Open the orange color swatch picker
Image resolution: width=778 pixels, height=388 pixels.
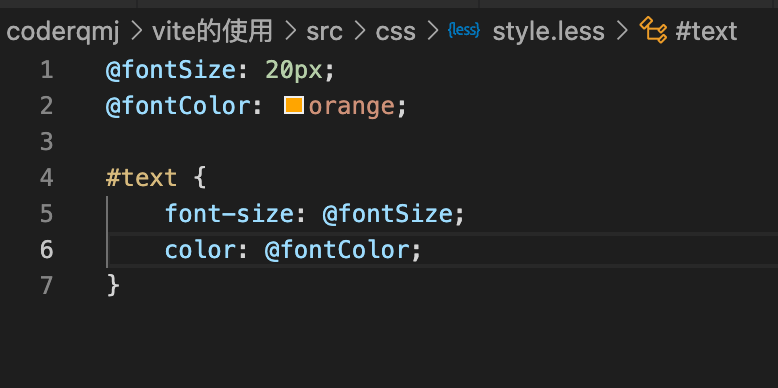(294, 105)
